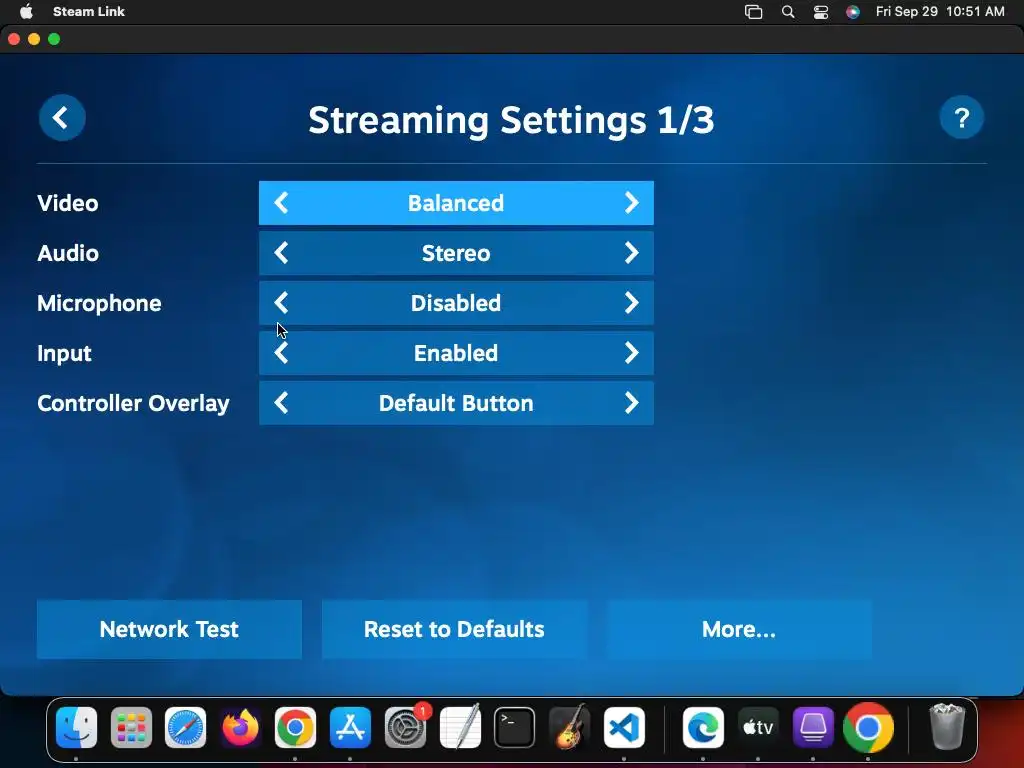Image resolution: width=1024 pixels, height=768 pixels.
Task: Toggle Input setting with left arrow
Action: 281,353
